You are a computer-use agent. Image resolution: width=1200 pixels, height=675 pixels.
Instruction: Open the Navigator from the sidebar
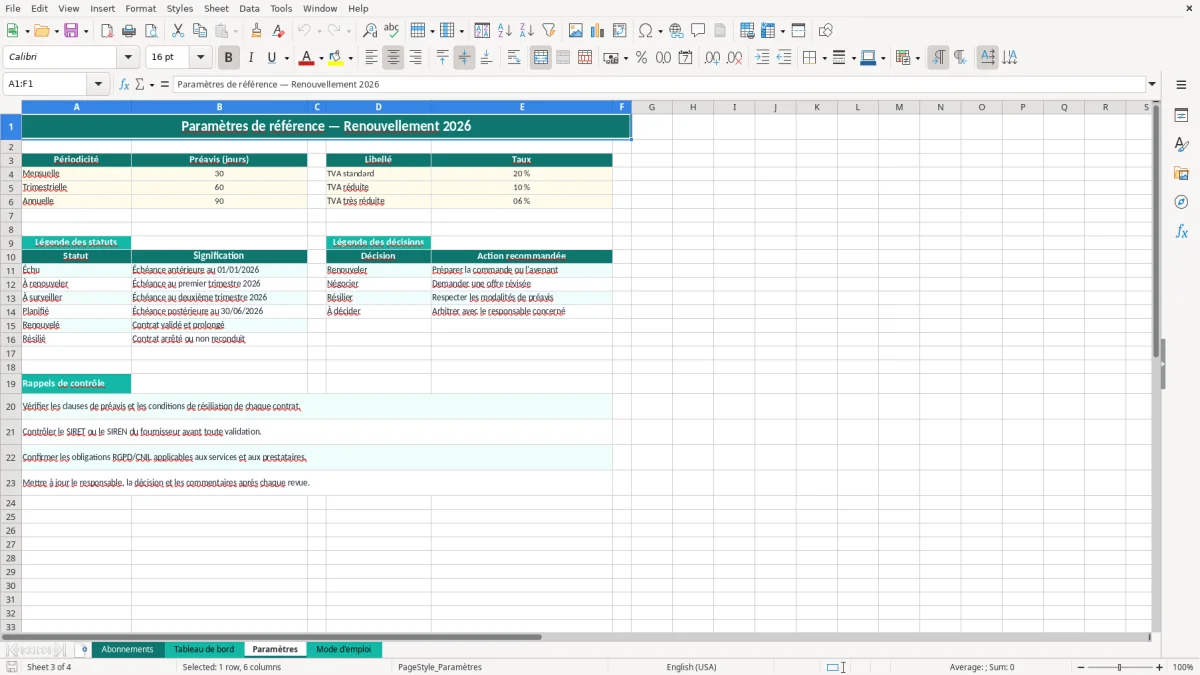[1181, 202]
